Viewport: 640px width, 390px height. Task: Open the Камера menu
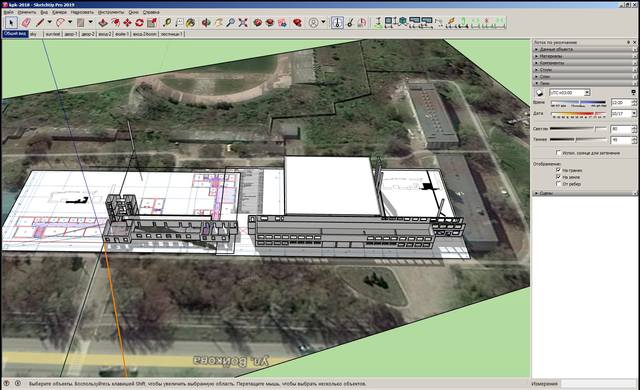click(x=59, y=12)
